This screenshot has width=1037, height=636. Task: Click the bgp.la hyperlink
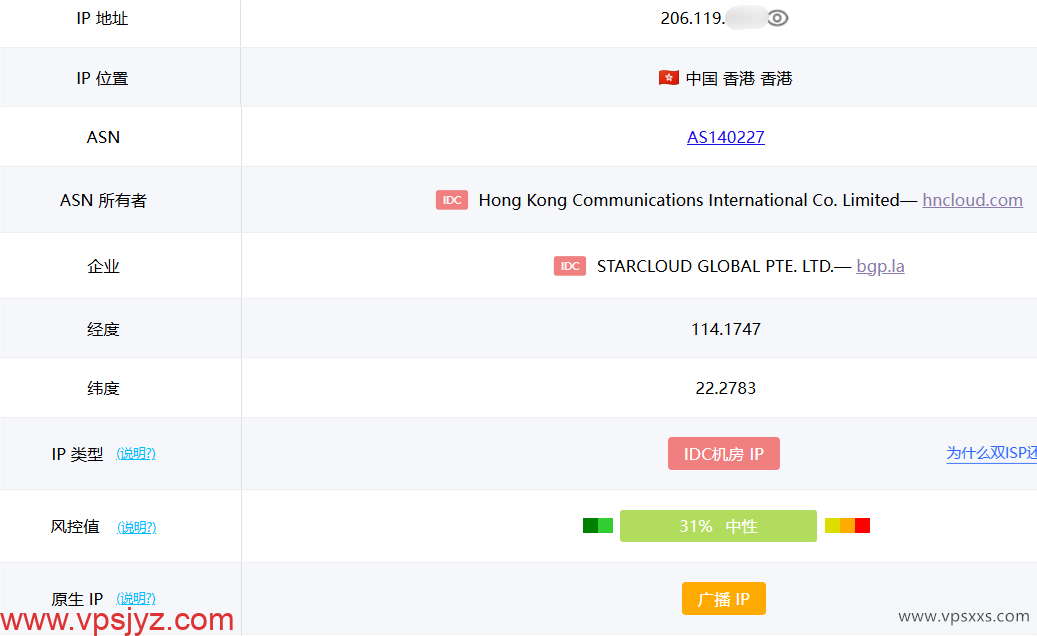880,266
